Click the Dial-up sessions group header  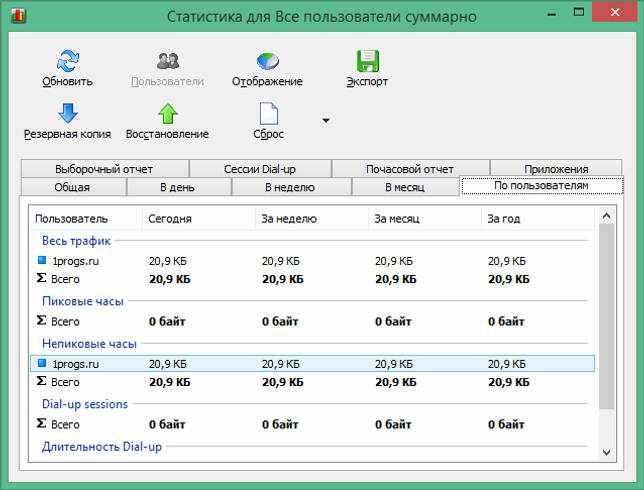[x=85, y=404]
